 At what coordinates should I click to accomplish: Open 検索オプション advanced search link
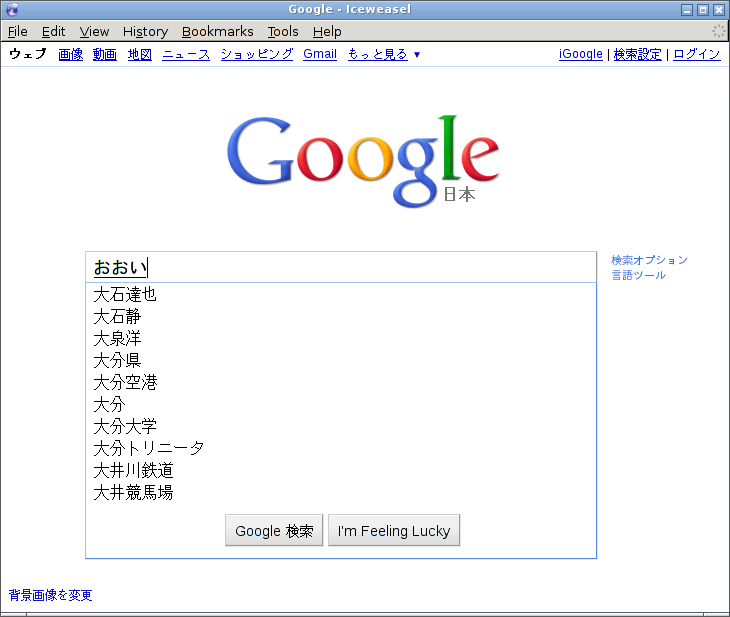tap(649, 260)
